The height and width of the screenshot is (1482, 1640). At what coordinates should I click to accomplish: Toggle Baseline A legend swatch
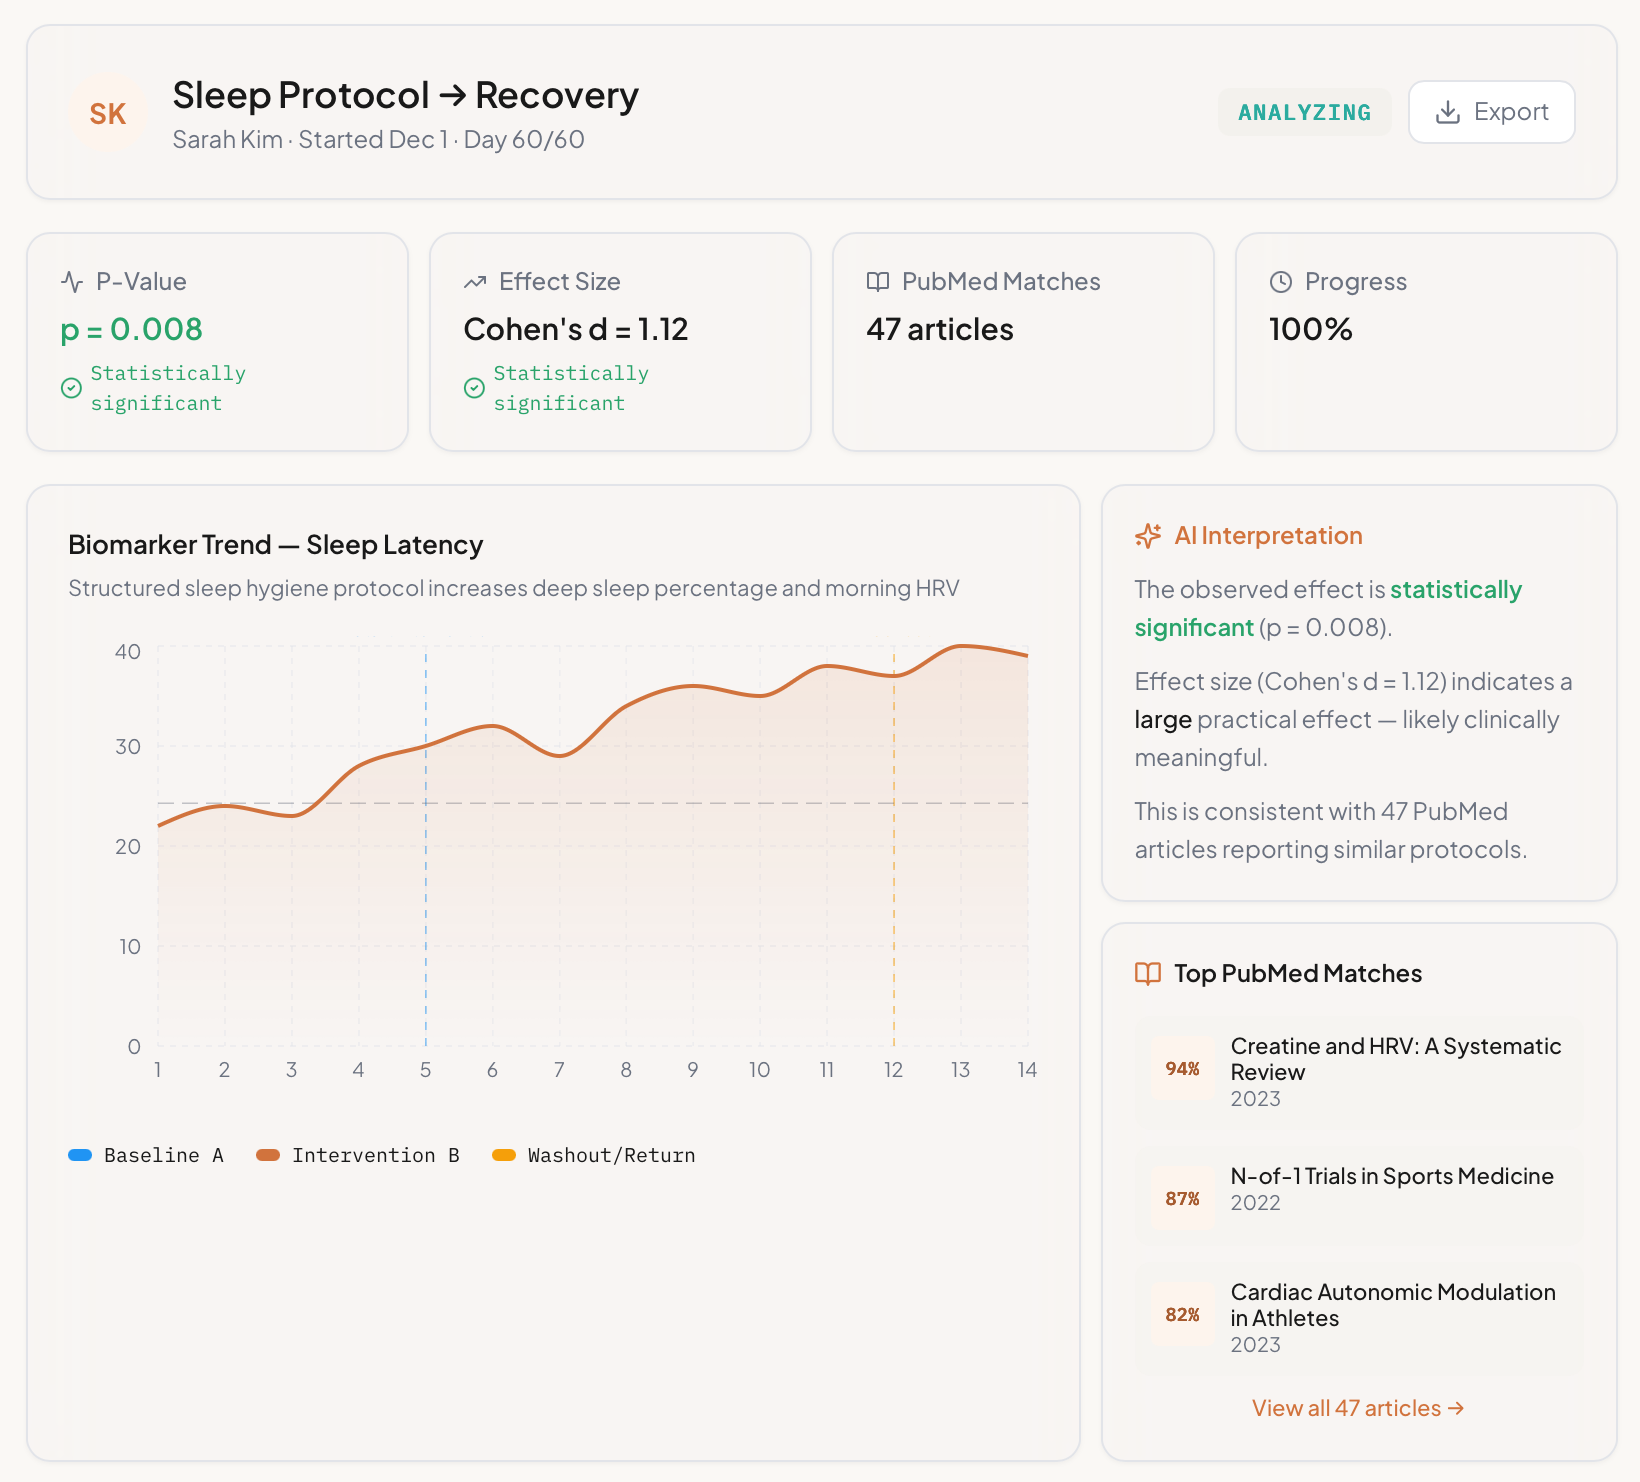[x=80, y=1155]
